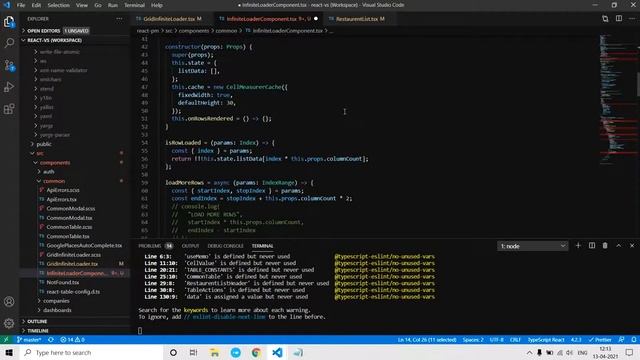
Task: Open File Explorer from taskbar
Action: click(214, 352)
